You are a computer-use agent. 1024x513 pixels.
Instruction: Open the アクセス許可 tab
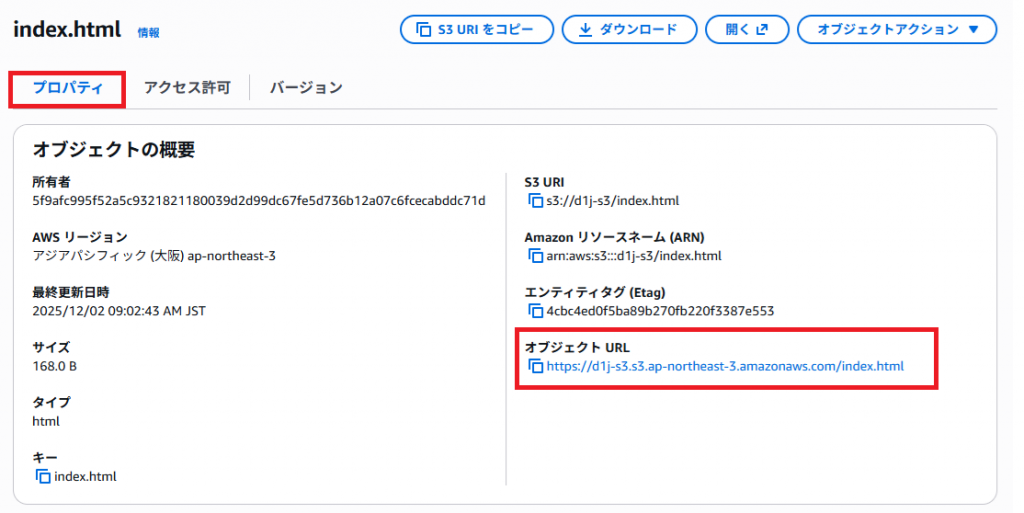[187, 88]
